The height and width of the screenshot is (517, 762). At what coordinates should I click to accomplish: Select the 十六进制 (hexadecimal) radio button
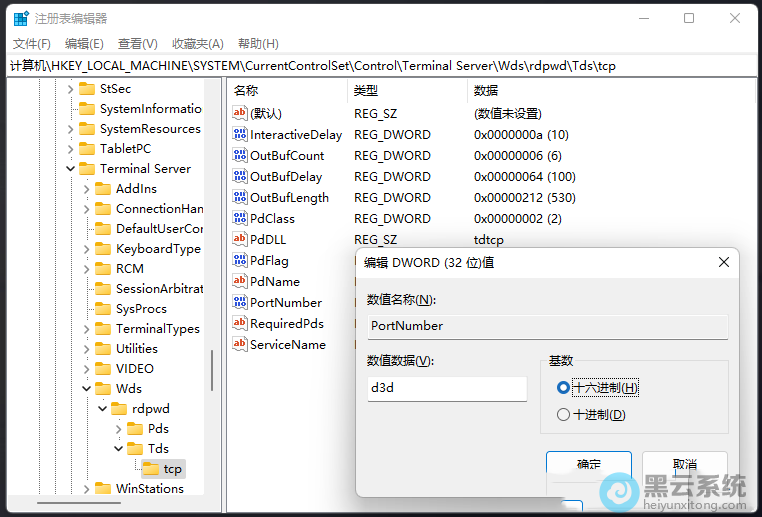point(564,387)
